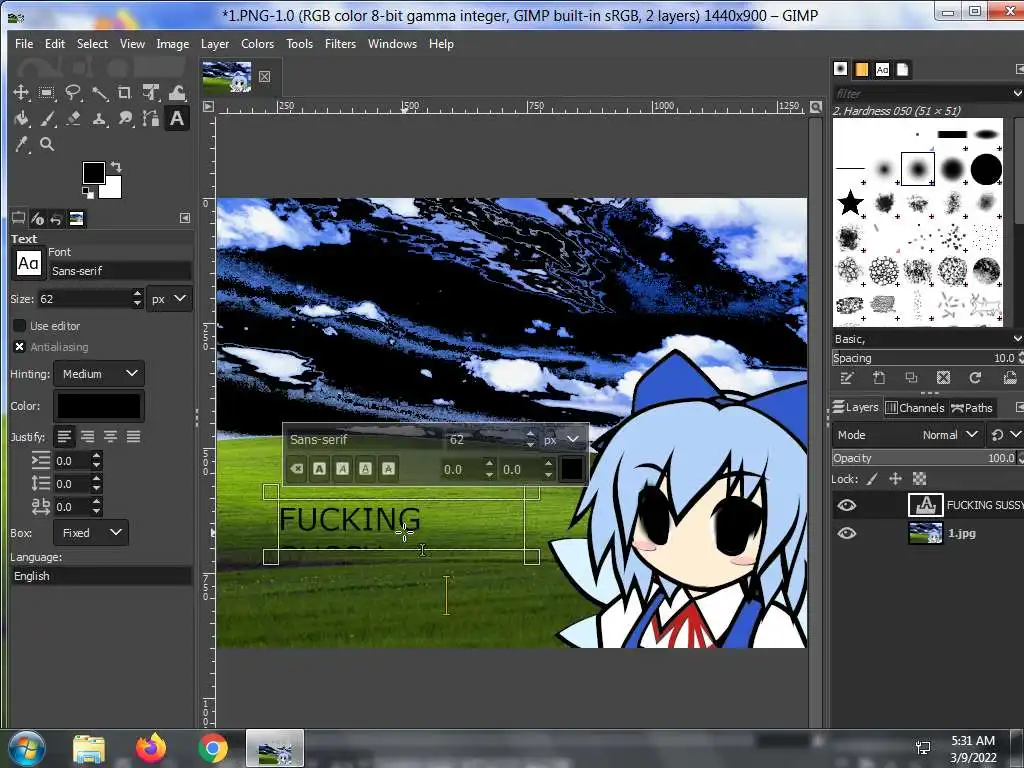Select the Clone stamp tool
The image size is (1024, 768).
click(99, 119)
